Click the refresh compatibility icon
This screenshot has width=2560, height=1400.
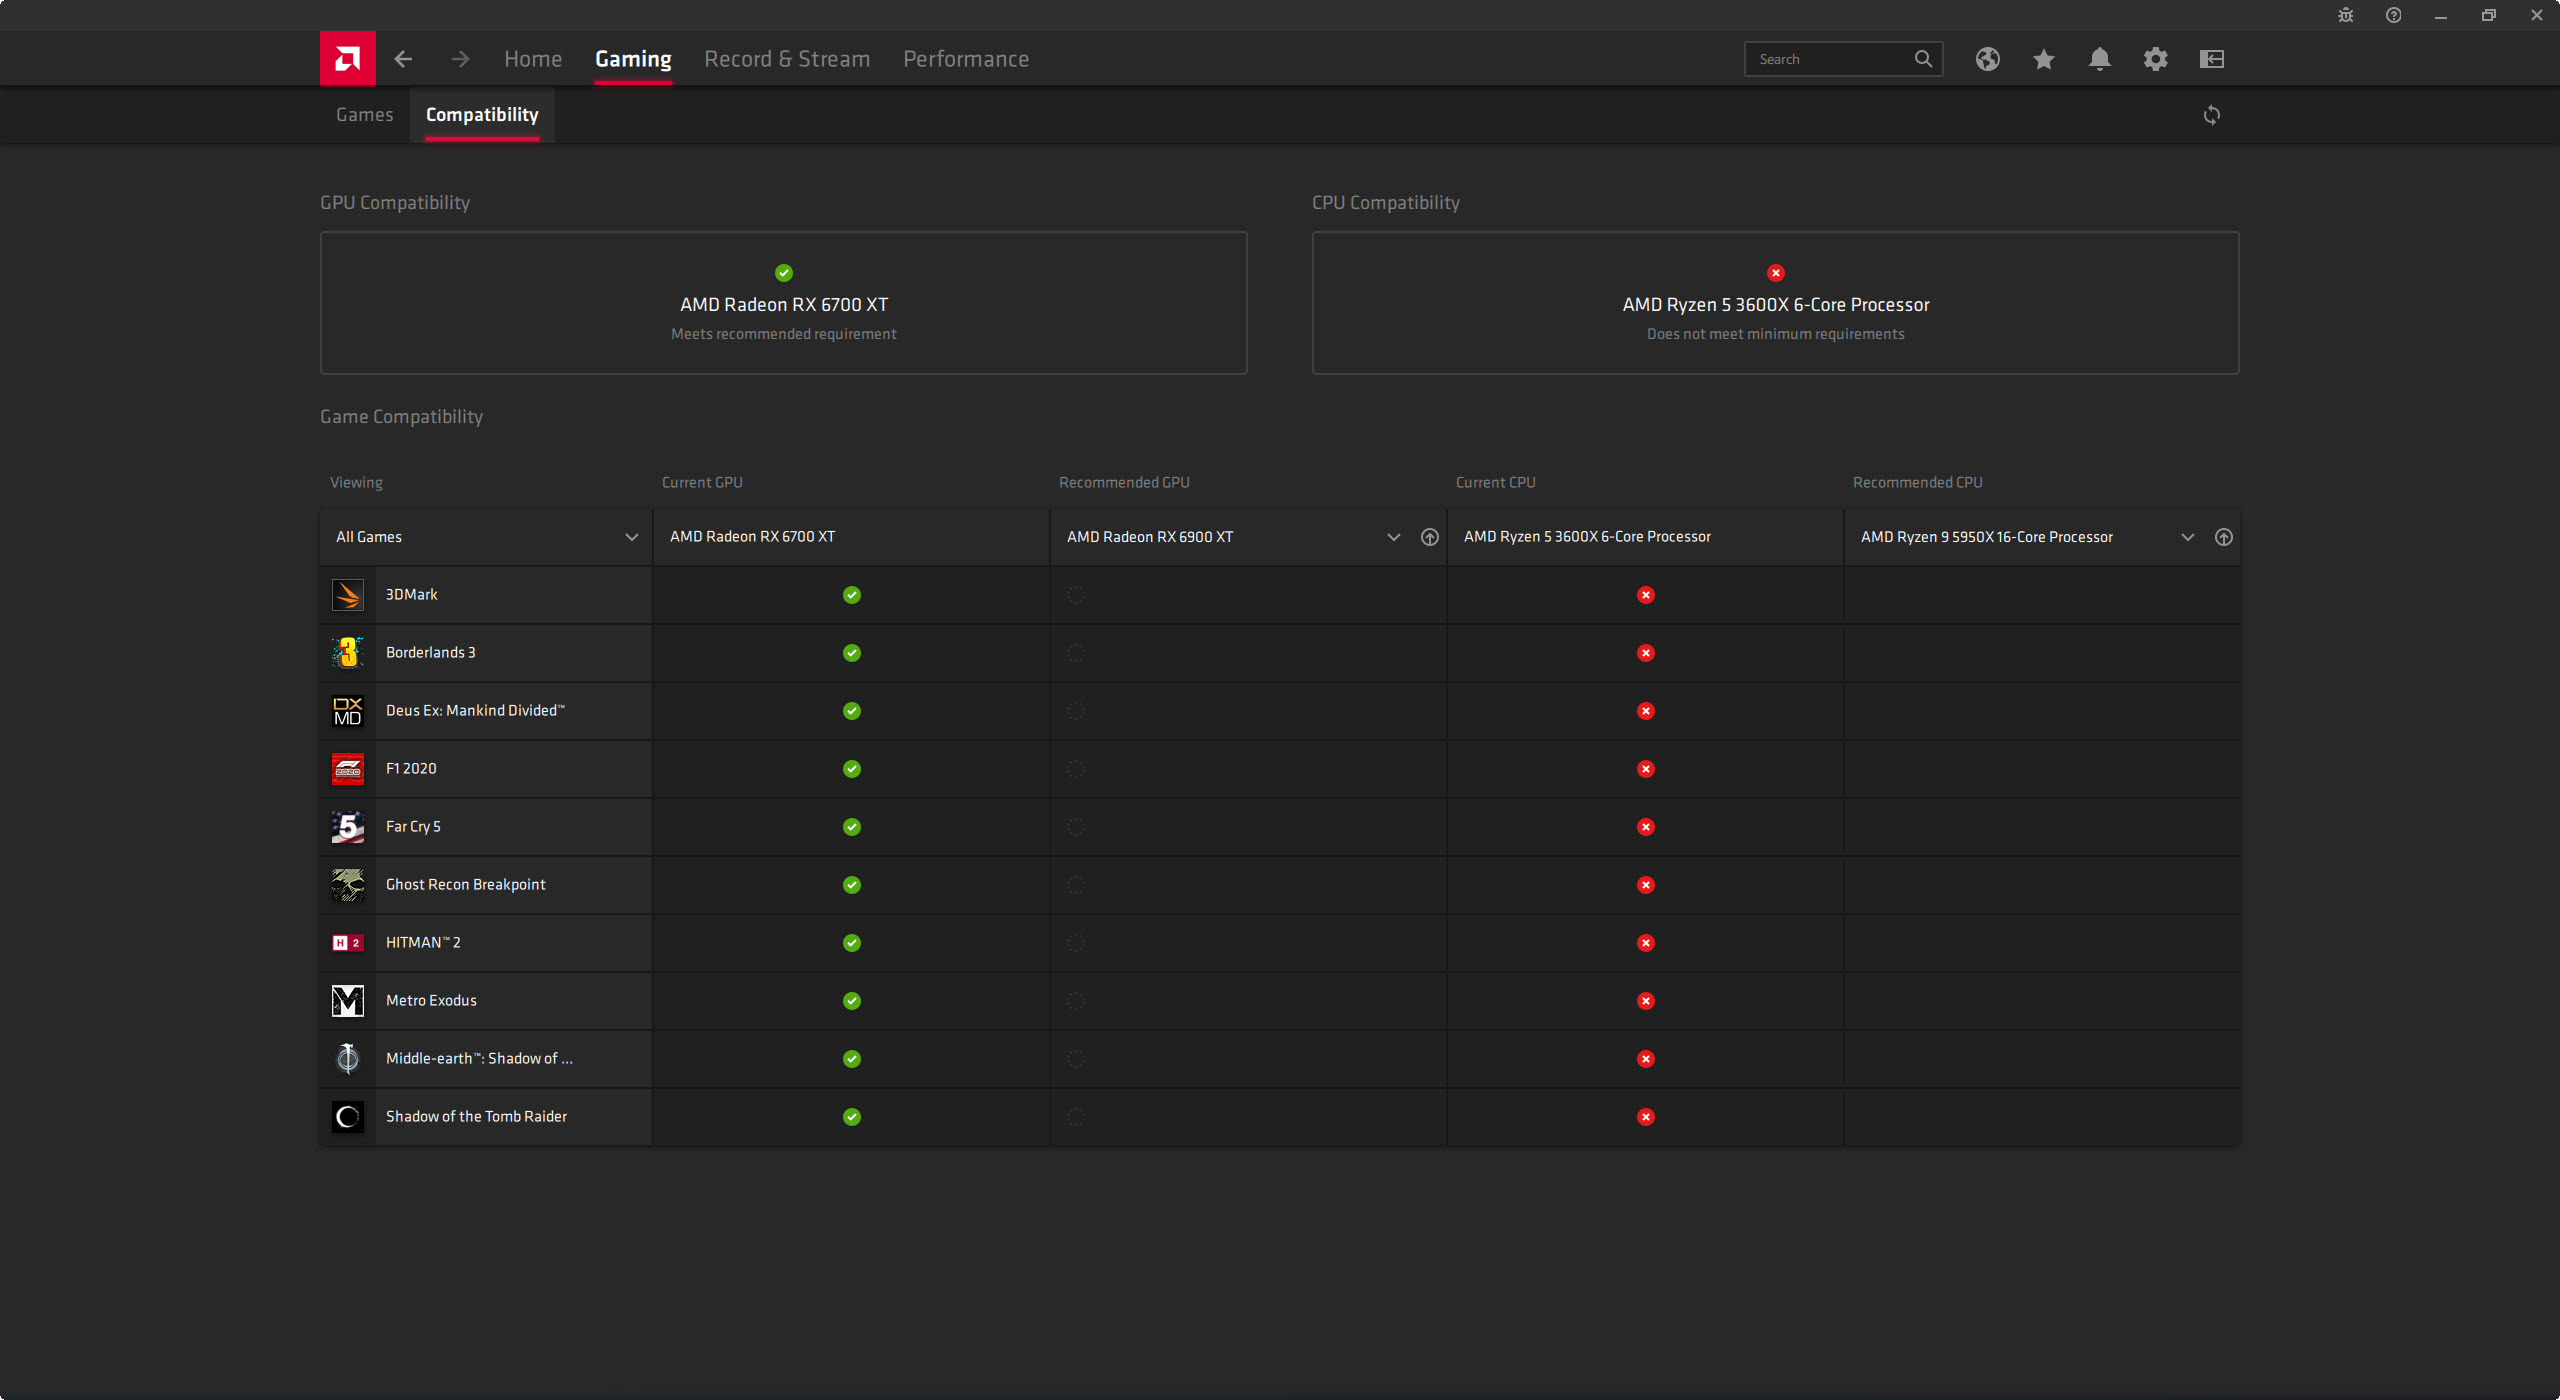coord(2212,115)
